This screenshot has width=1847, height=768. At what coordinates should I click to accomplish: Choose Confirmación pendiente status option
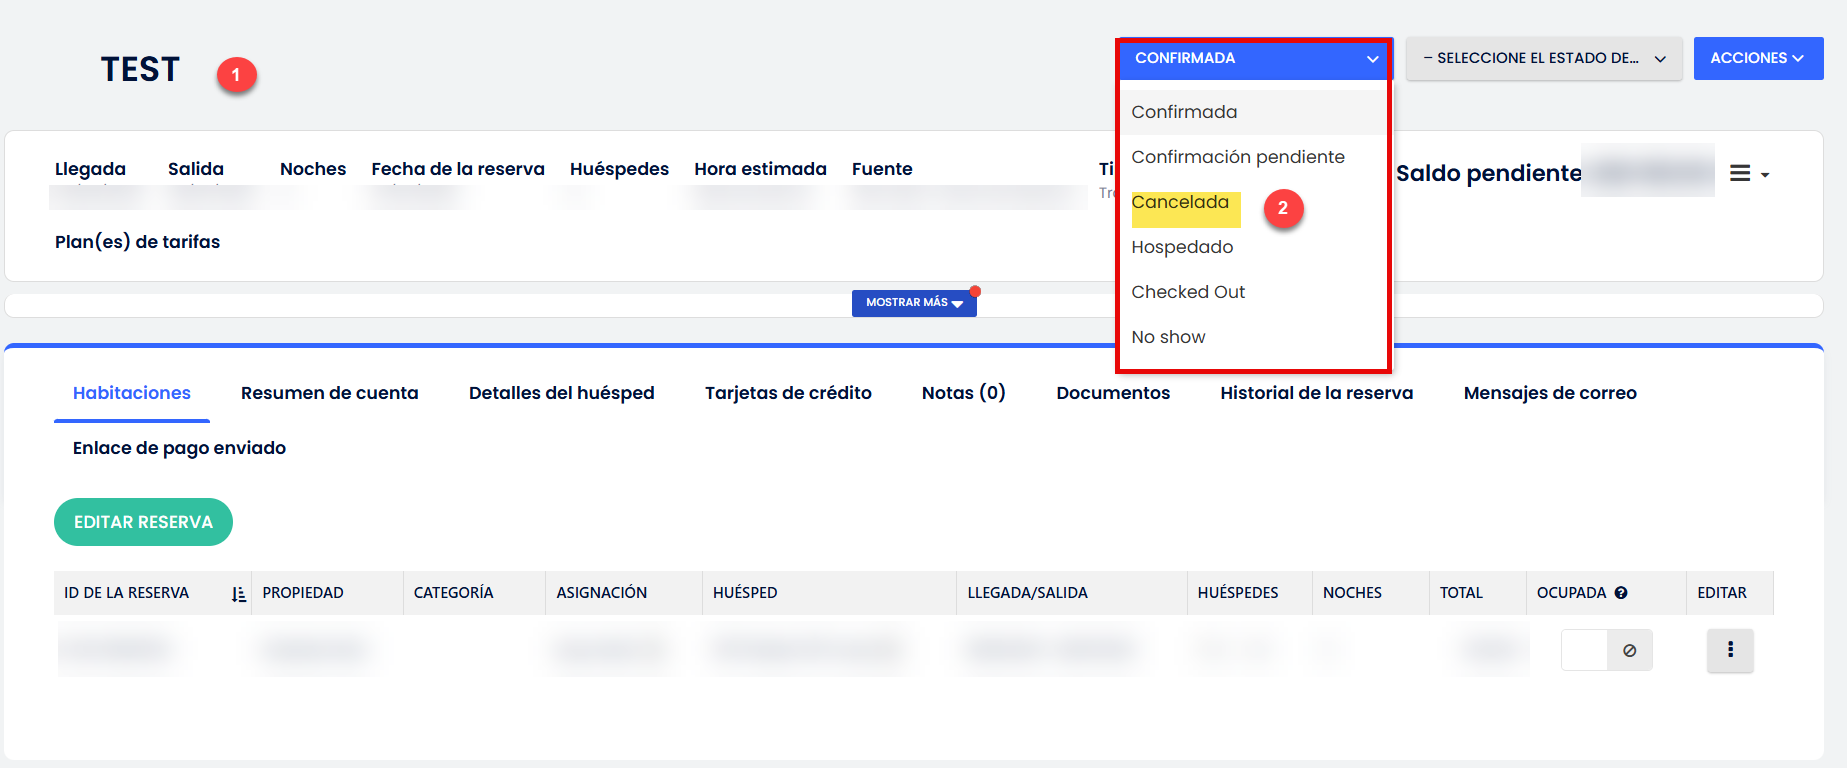point(1237,157)
